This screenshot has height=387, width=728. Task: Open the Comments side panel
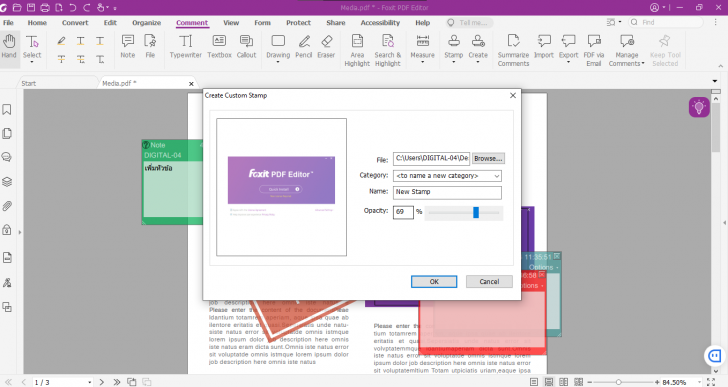pyautogui.click(x=7, y=157)
